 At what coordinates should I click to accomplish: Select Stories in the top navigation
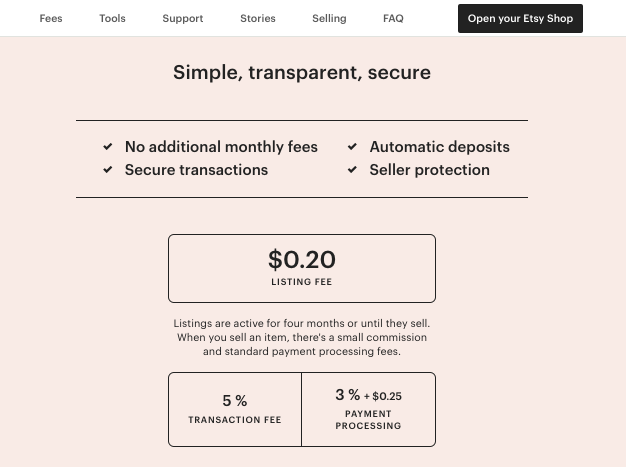click(x=258, y=18)
